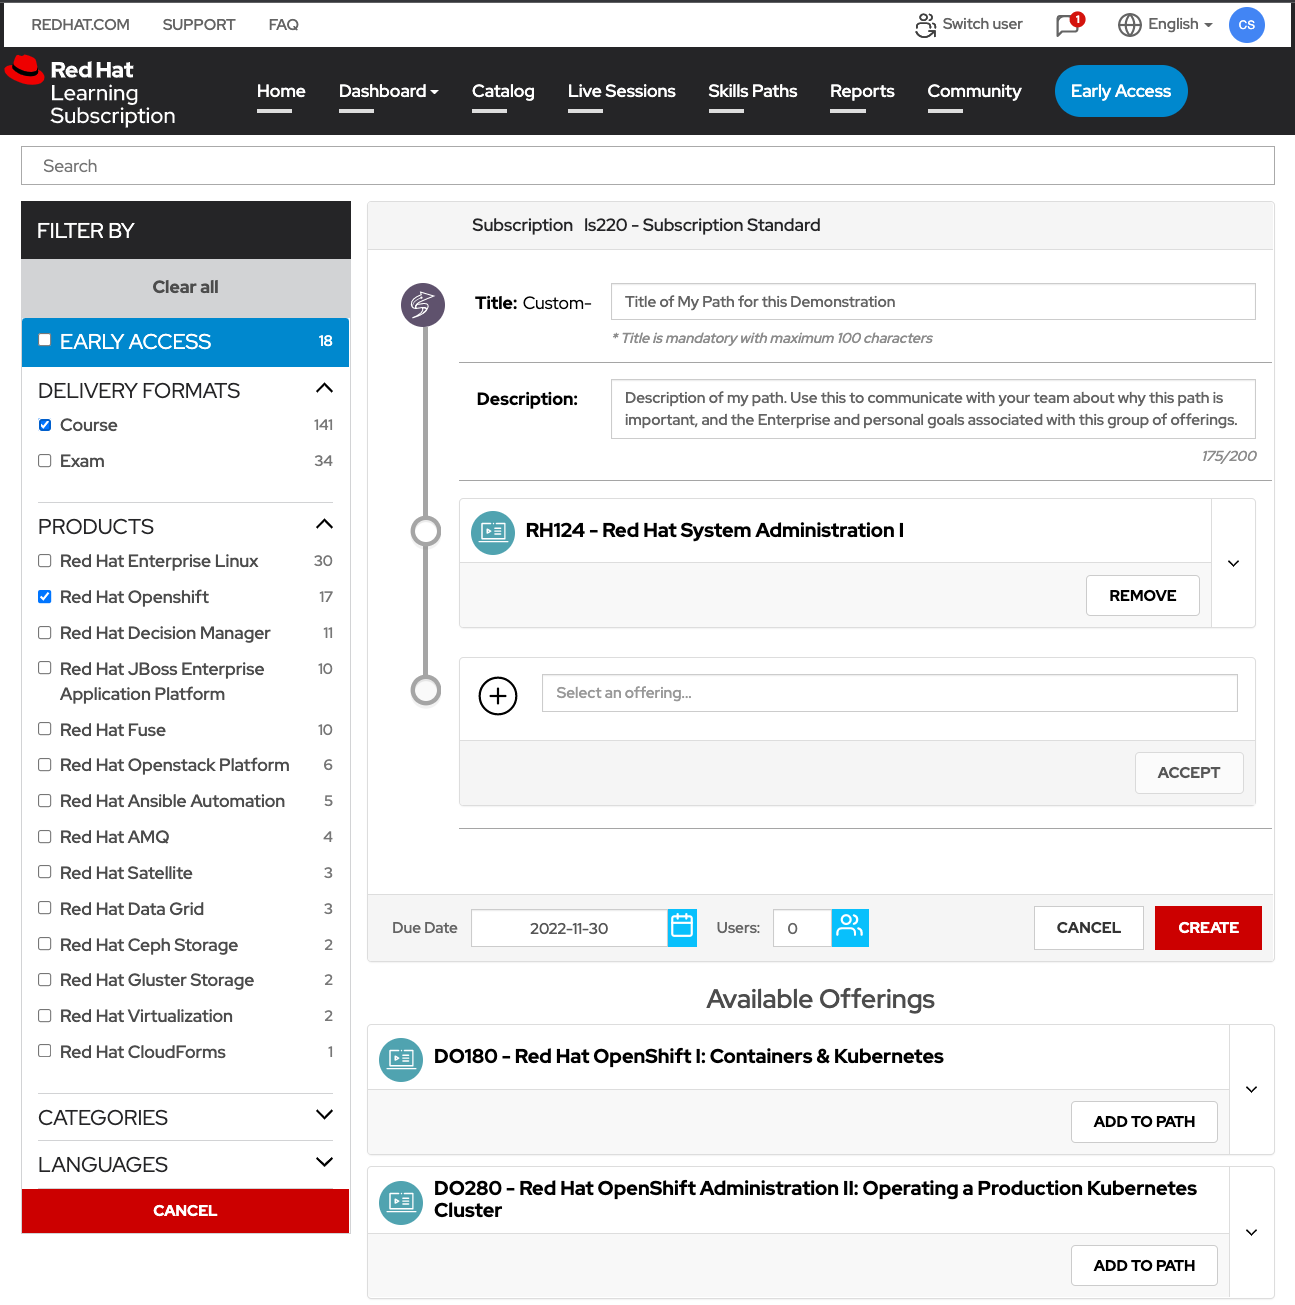This screenshot has width=1295, height=1305.
Task: Remove RH124 from the path
Action: pos(1142,595)
